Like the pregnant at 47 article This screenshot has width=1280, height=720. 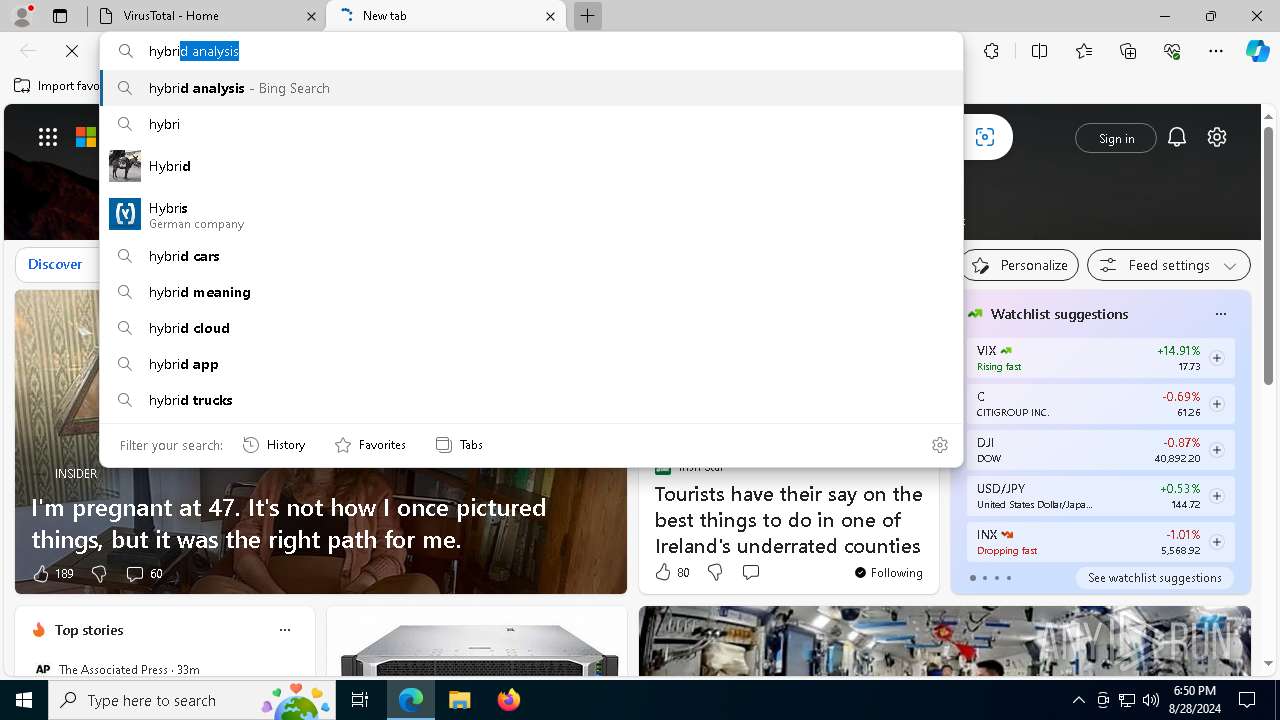pos(53,574)
